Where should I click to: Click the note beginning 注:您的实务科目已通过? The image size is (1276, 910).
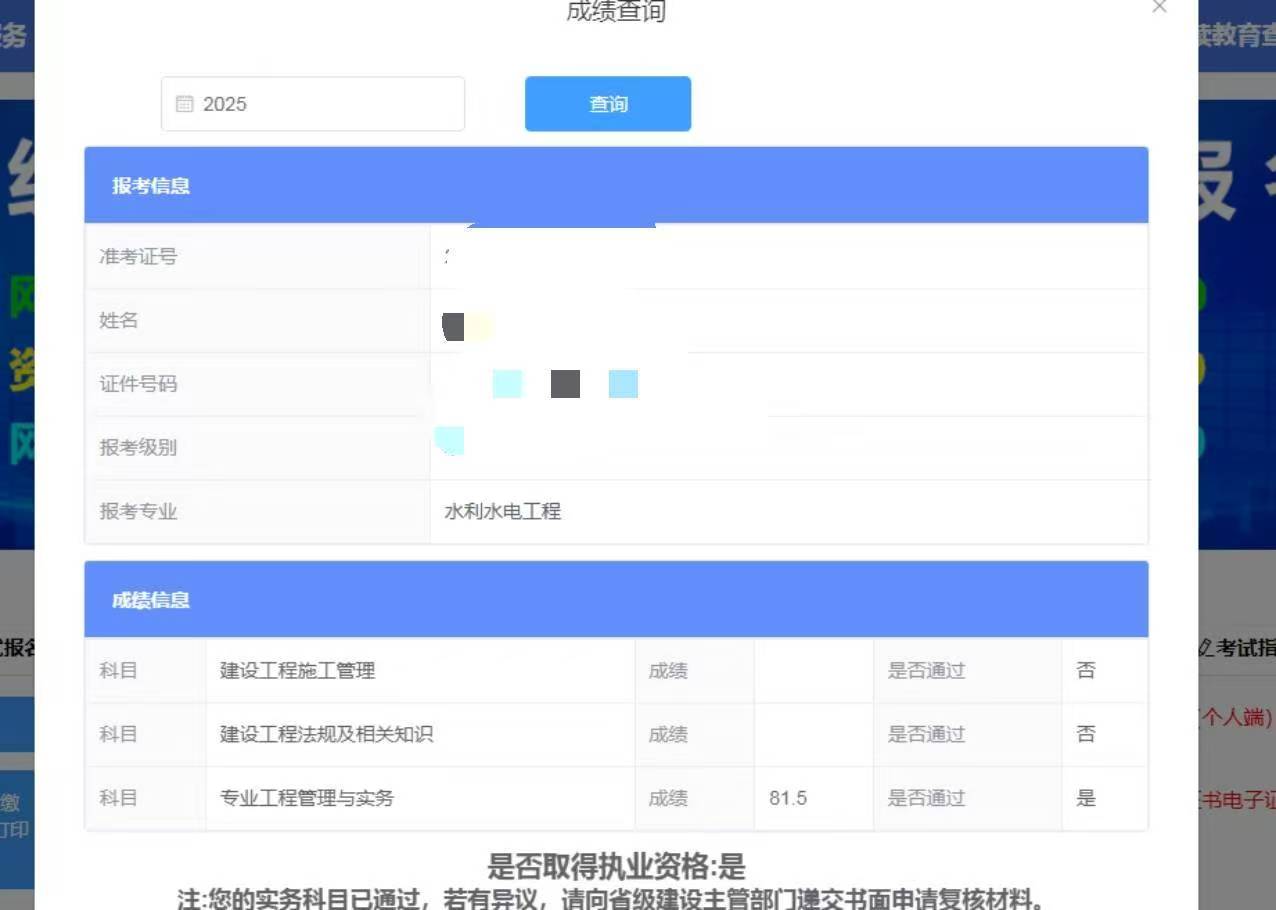[611, 898]
